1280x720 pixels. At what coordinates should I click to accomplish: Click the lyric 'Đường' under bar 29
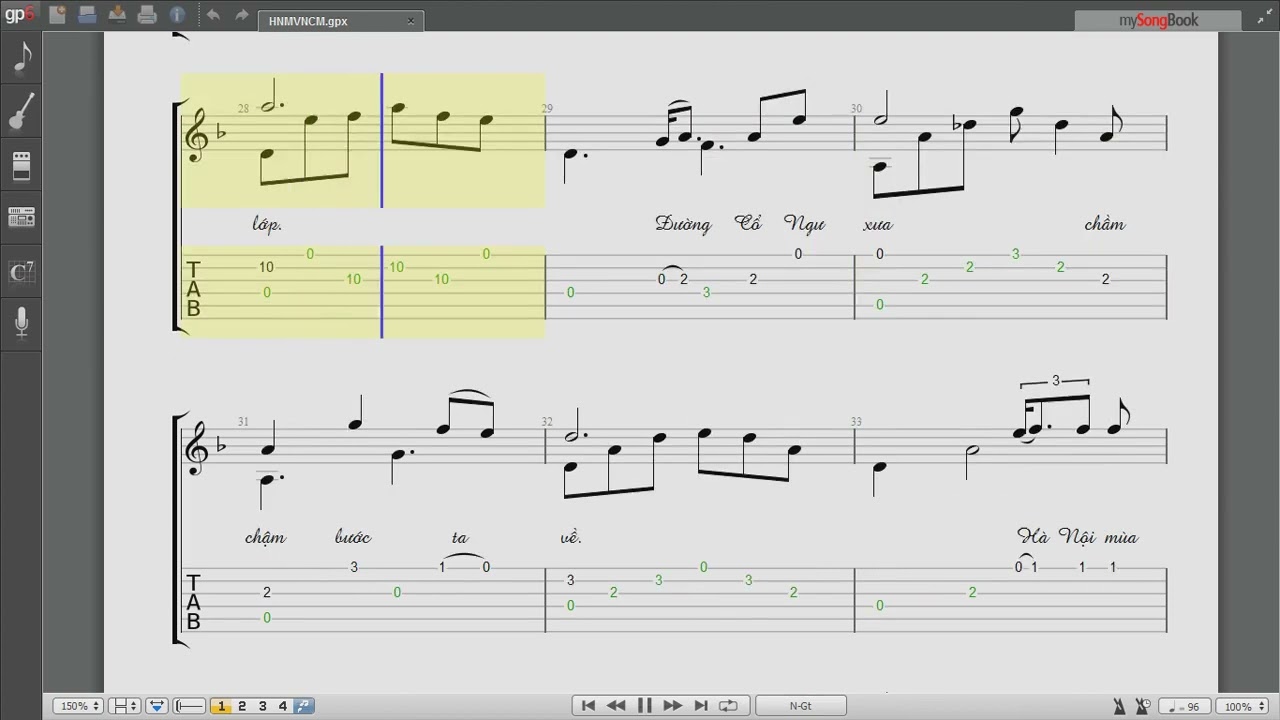click(x=683, y=224)
